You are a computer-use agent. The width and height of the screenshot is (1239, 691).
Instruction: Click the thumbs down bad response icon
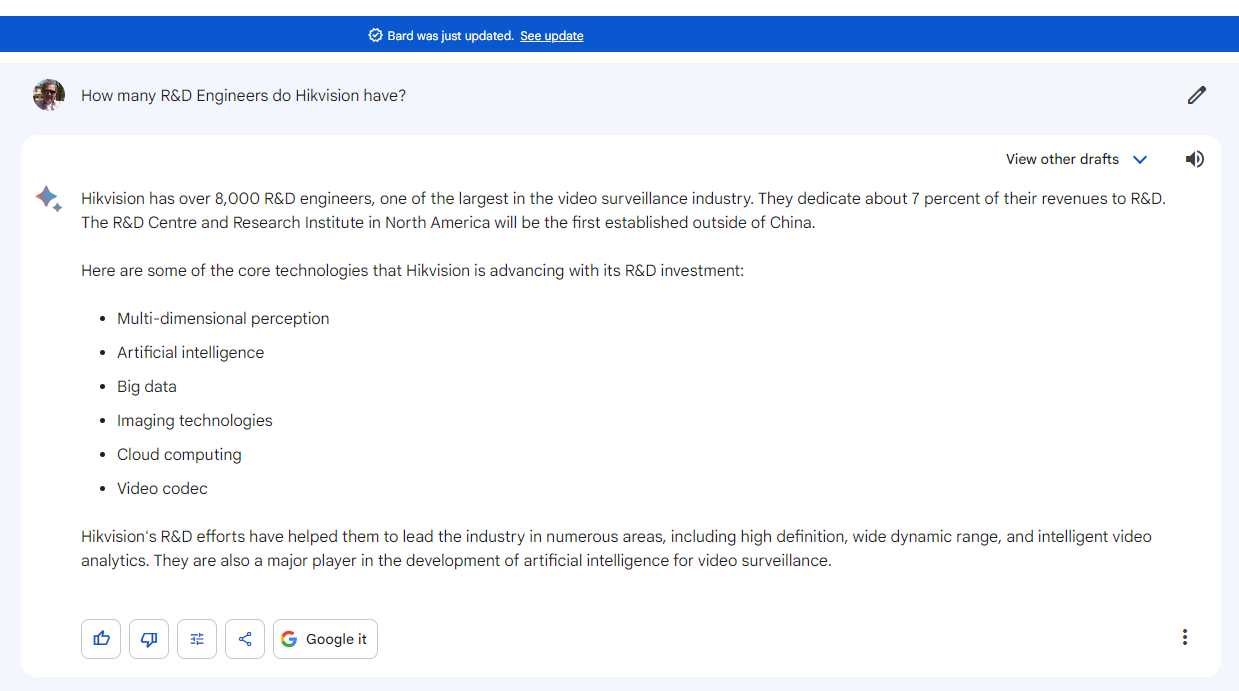[x=149, y=639]
